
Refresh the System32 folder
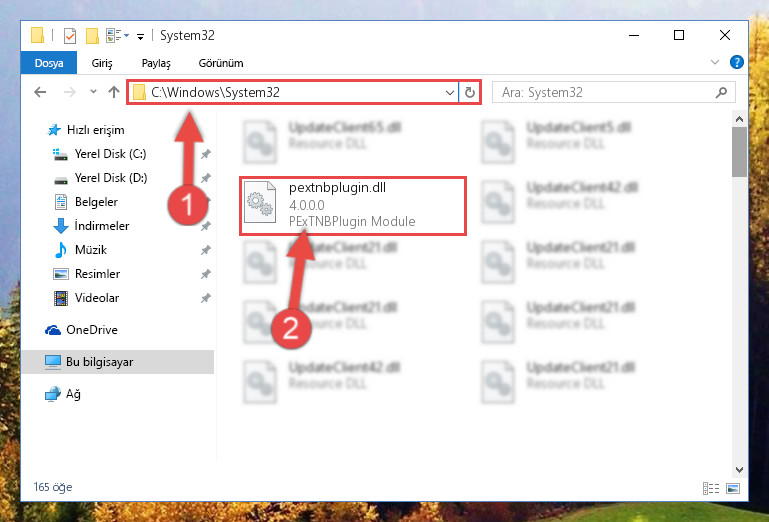(x=469, y=92)
